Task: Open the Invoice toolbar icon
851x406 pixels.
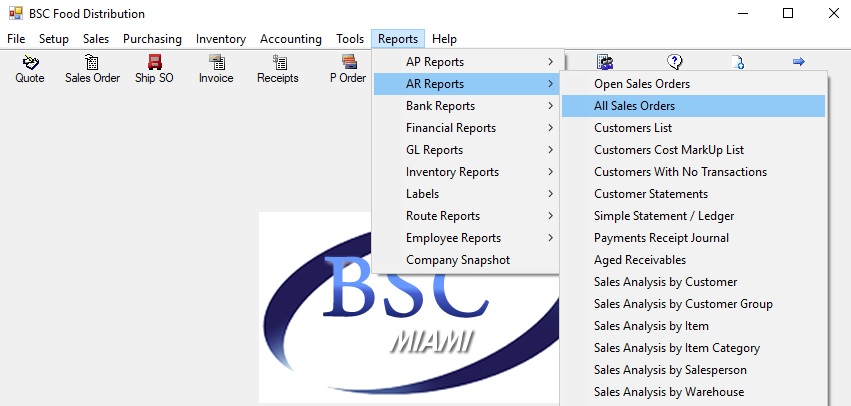Action: coord(217,62)
